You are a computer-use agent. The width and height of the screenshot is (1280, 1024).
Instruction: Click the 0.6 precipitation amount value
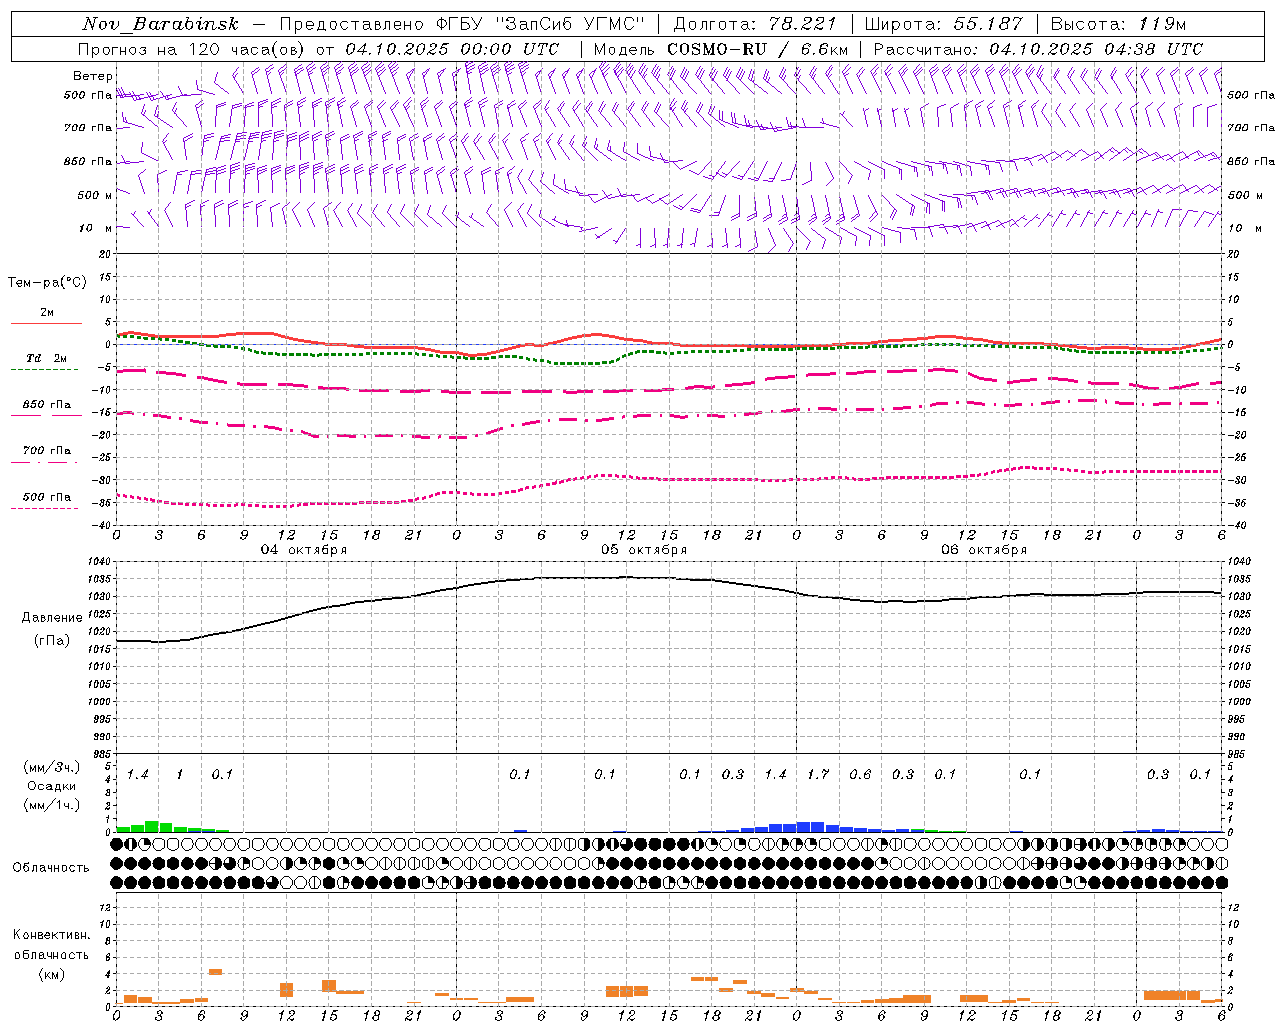pyautogui.click(x=860, y=774)
